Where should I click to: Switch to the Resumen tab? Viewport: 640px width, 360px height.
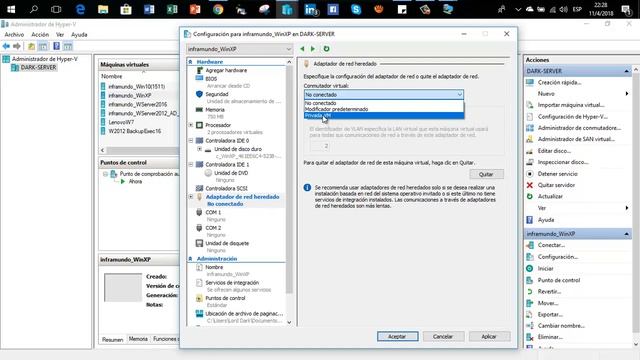[112, 339]
